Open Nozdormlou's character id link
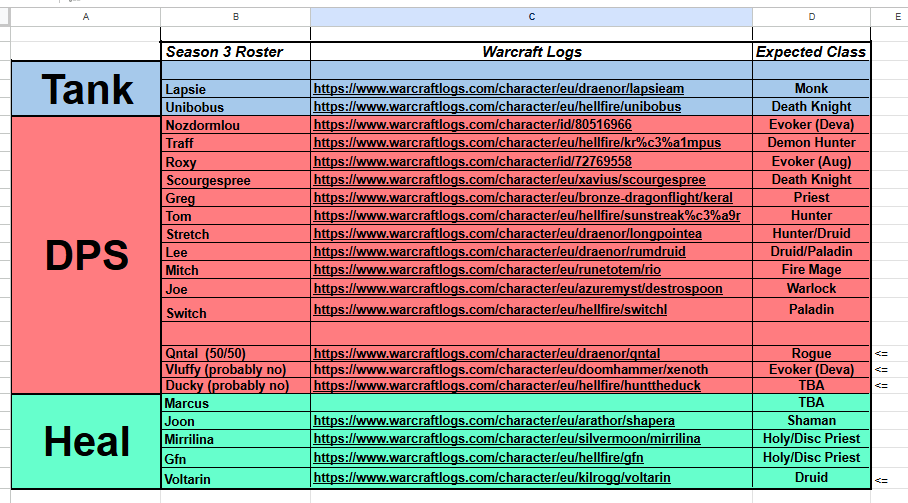 tap(473, 124)
